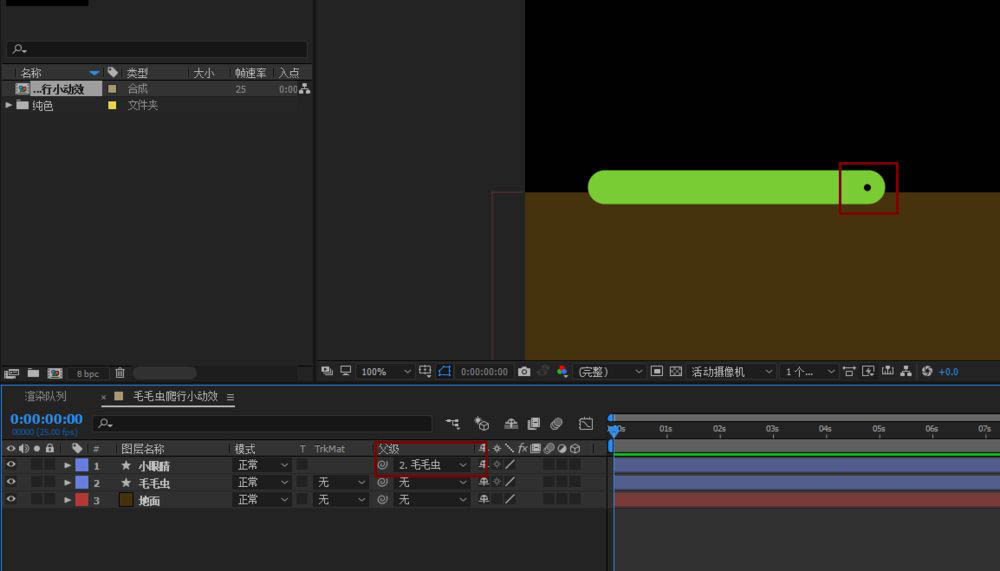
Task: Click the 地面 layer brown color swatch
Action: tap(126, 499)
